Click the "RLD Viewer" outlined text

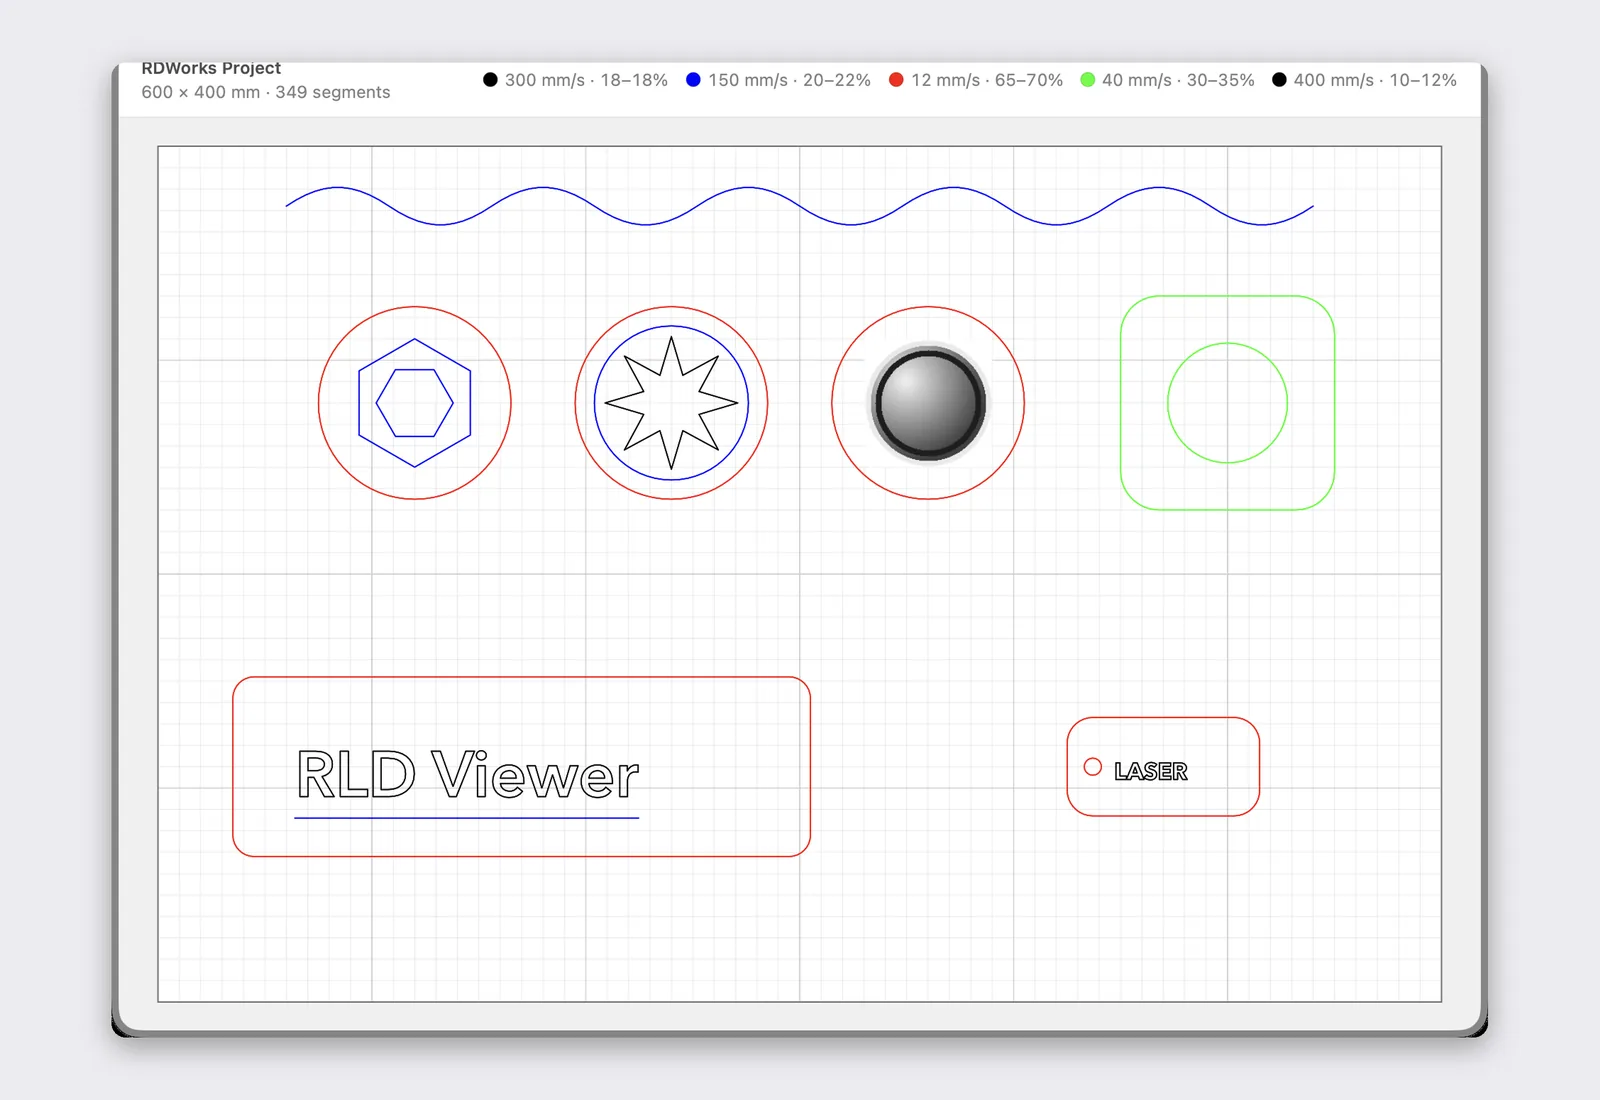(x=467, y=775)
